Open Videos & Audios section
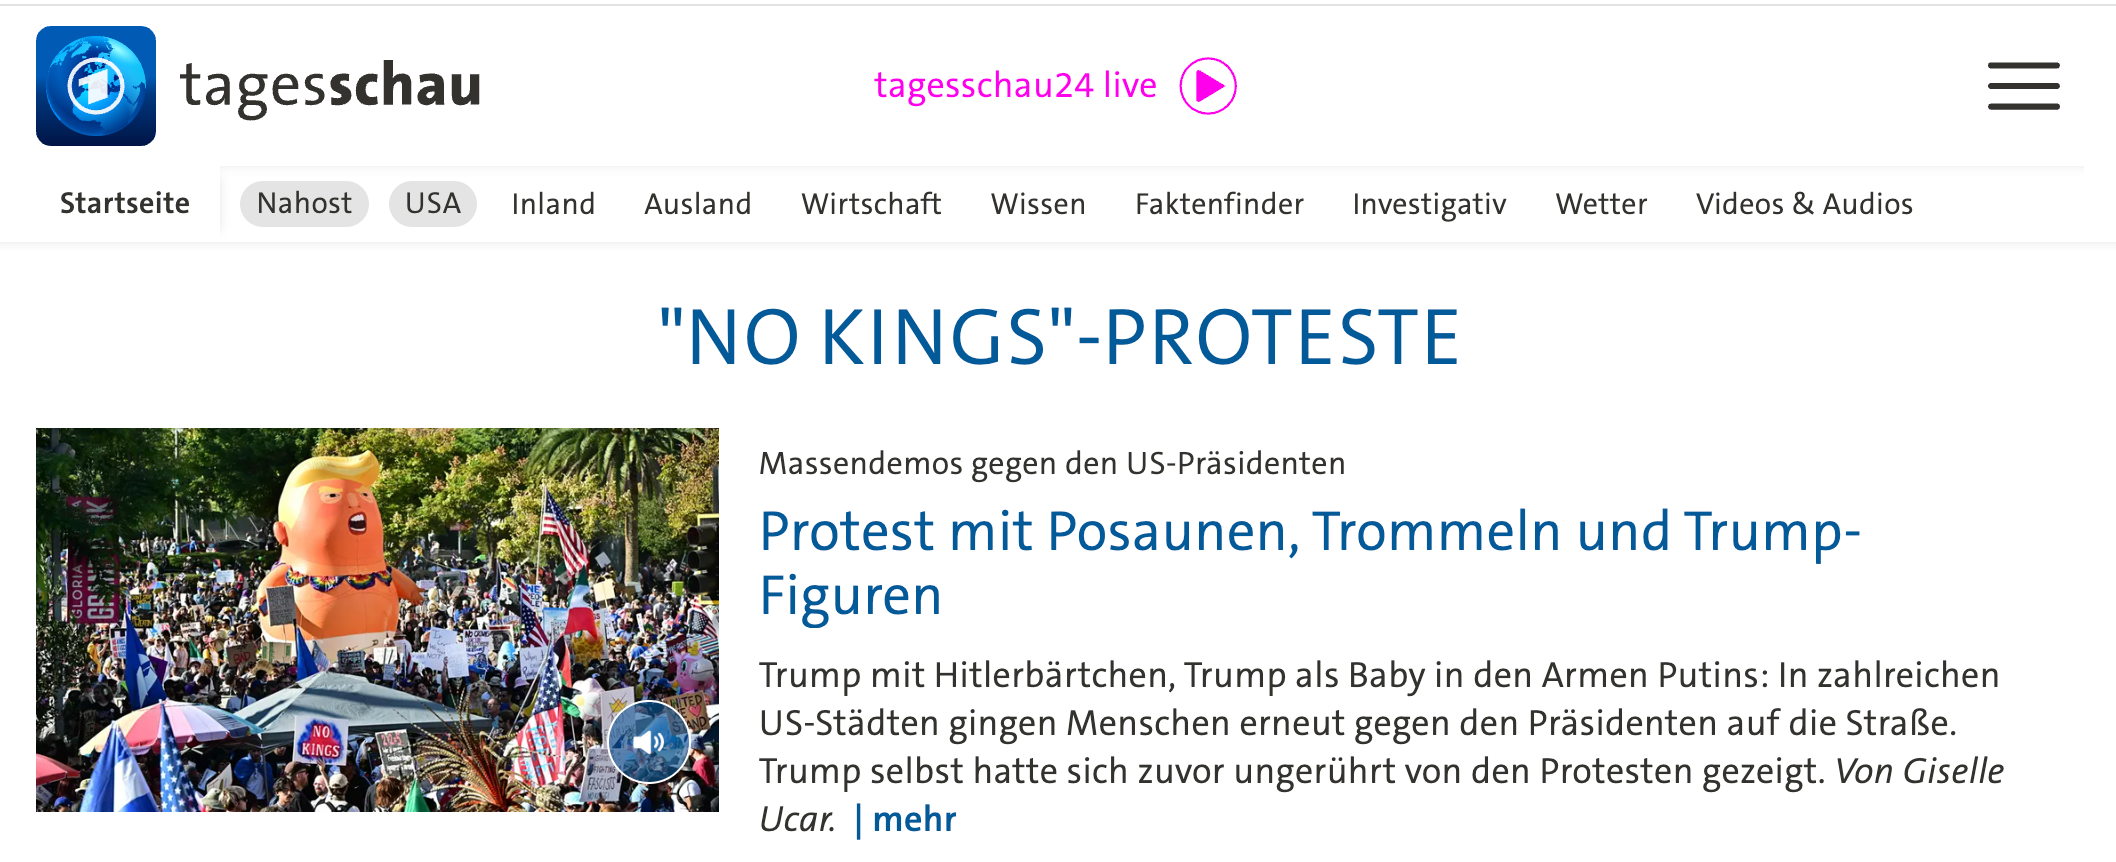The height and width of the screenshot is (862, 2116). (x=1804, y=204)
